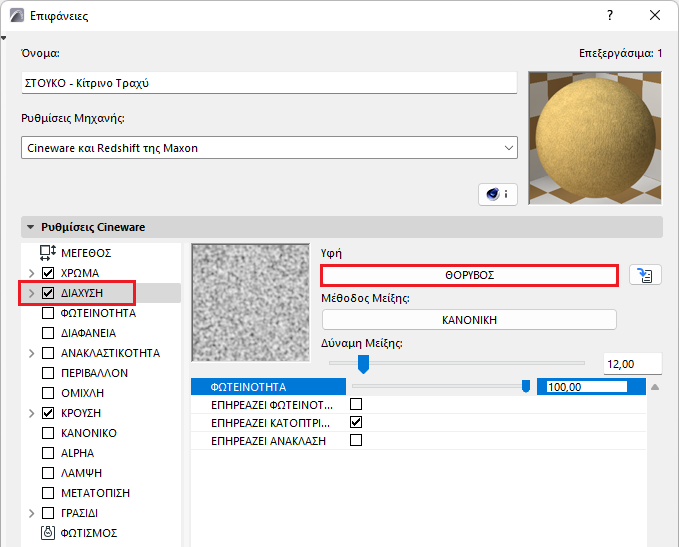This screenshot has width=679, height=547.
Task: Expand the ΑΝΑΚΛΑΣΤΙΚΟΤΗΤΑ tree node
Action: click(31, 353)
